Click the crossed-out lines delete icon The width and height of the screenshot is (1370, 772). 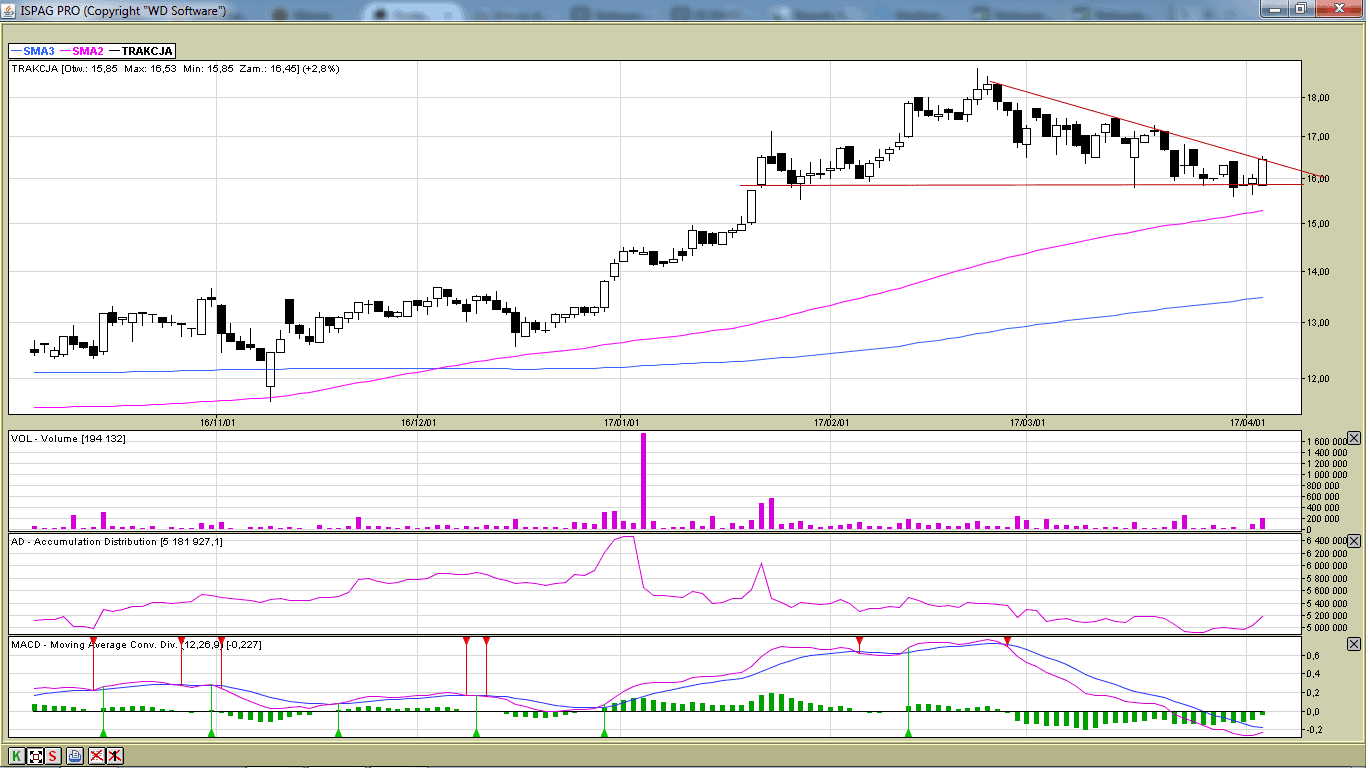tap(97, 756)
